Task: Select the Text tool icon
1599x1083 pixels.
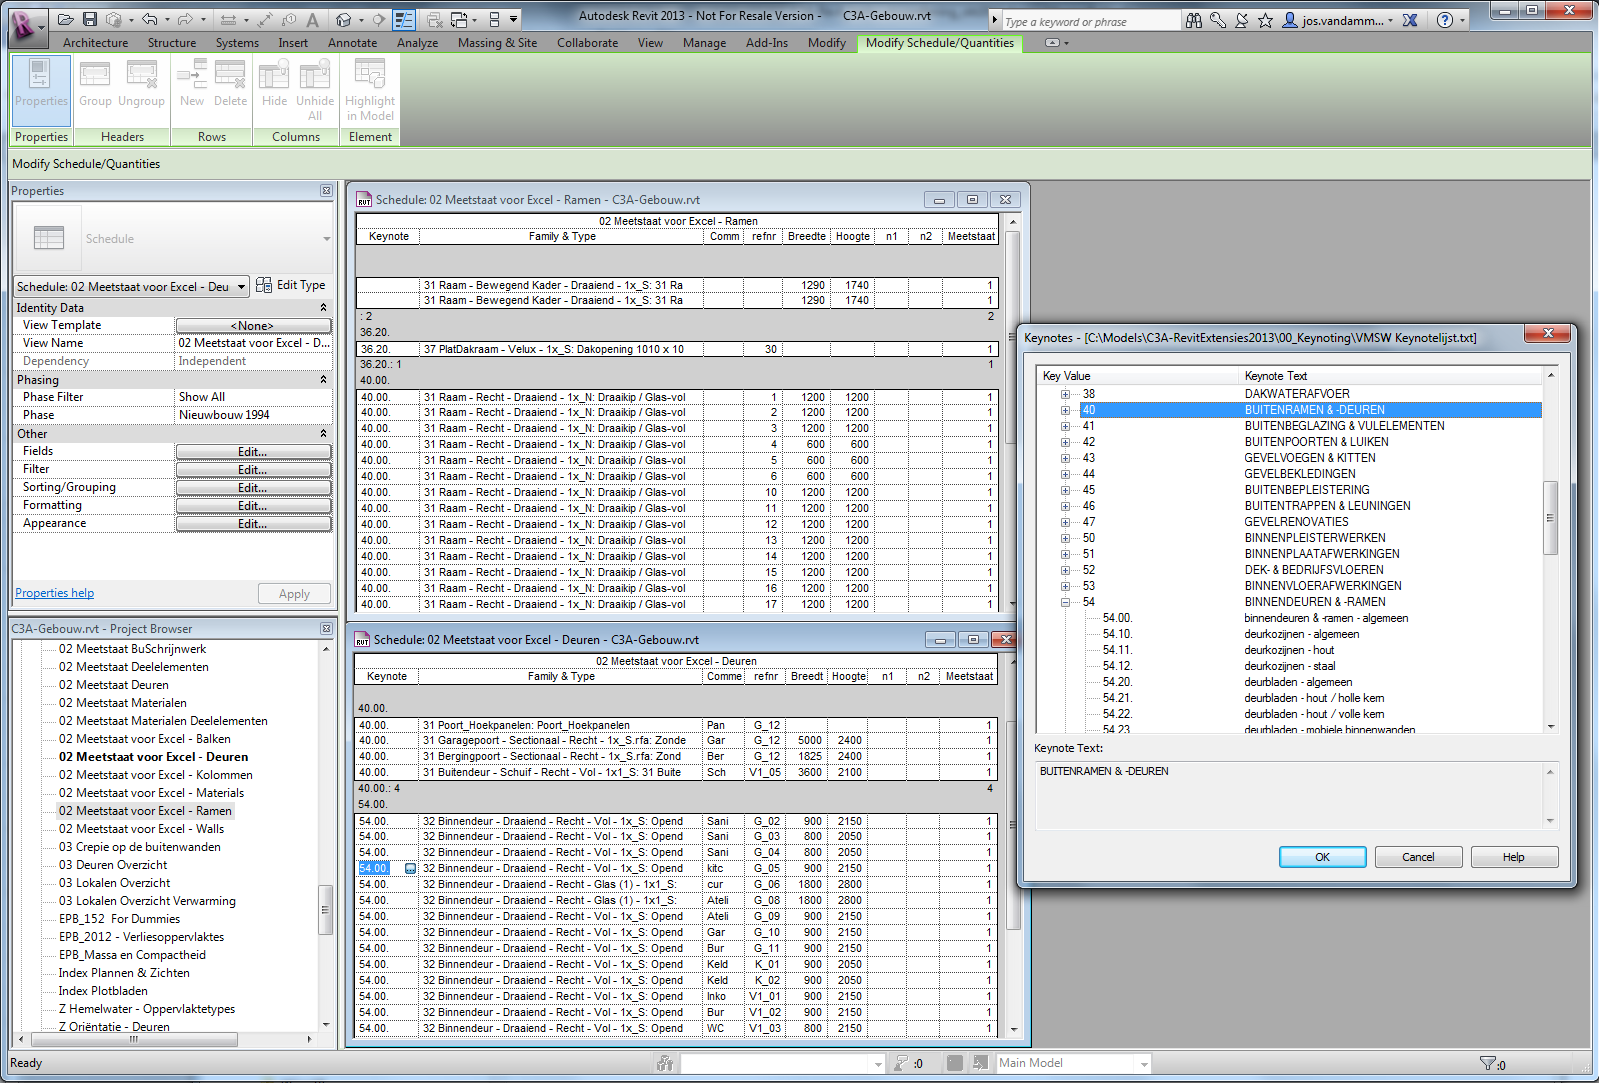Action: tap(313, 19)
